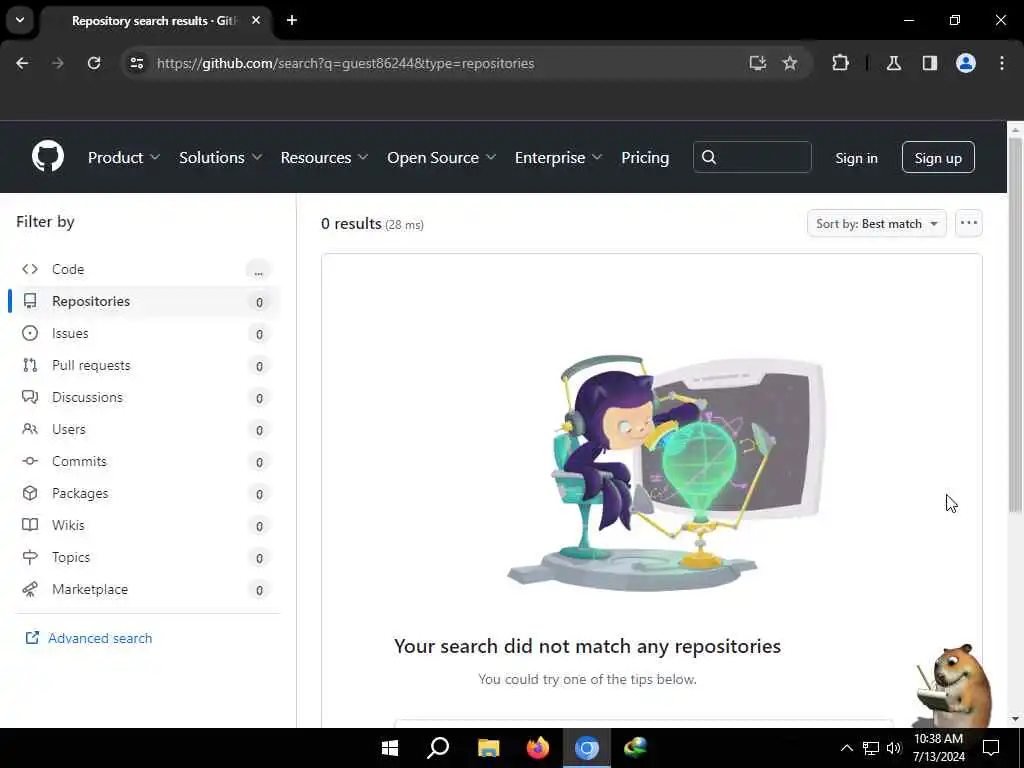1024x768 pixels.
Task: Open the tab search dropdown arrow
Action: coord(20,20)
